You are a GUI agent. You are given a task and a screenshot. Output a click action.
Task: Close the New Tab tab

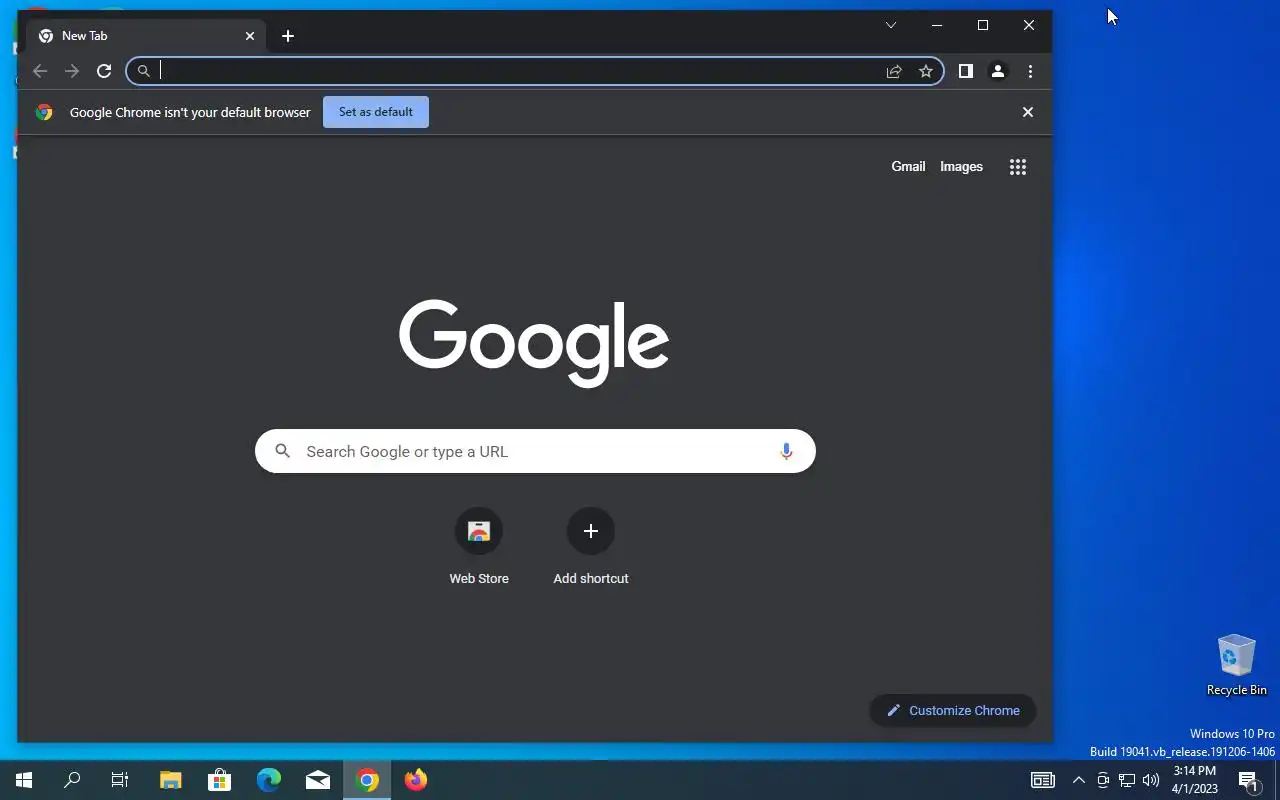pyautogui.click(x=250, y=36)
